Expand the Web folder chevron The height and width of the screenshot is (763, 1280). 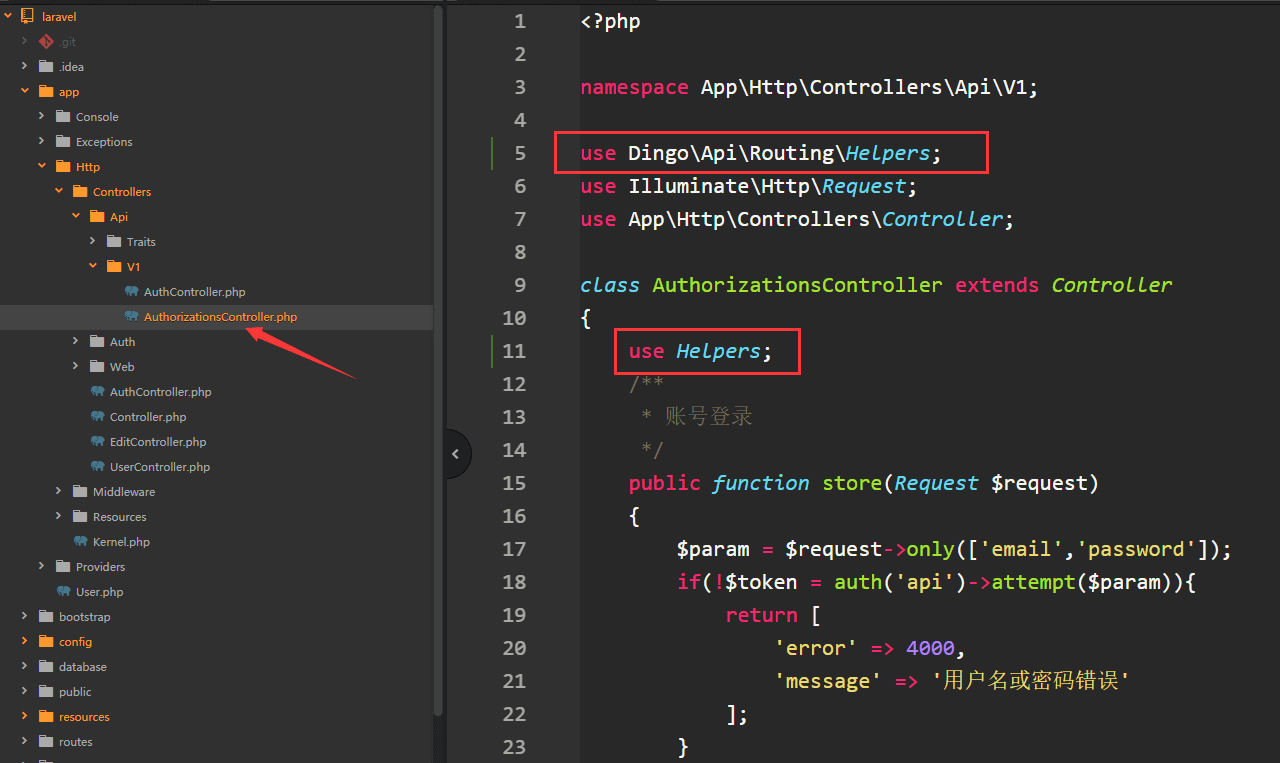click(75, 367)
